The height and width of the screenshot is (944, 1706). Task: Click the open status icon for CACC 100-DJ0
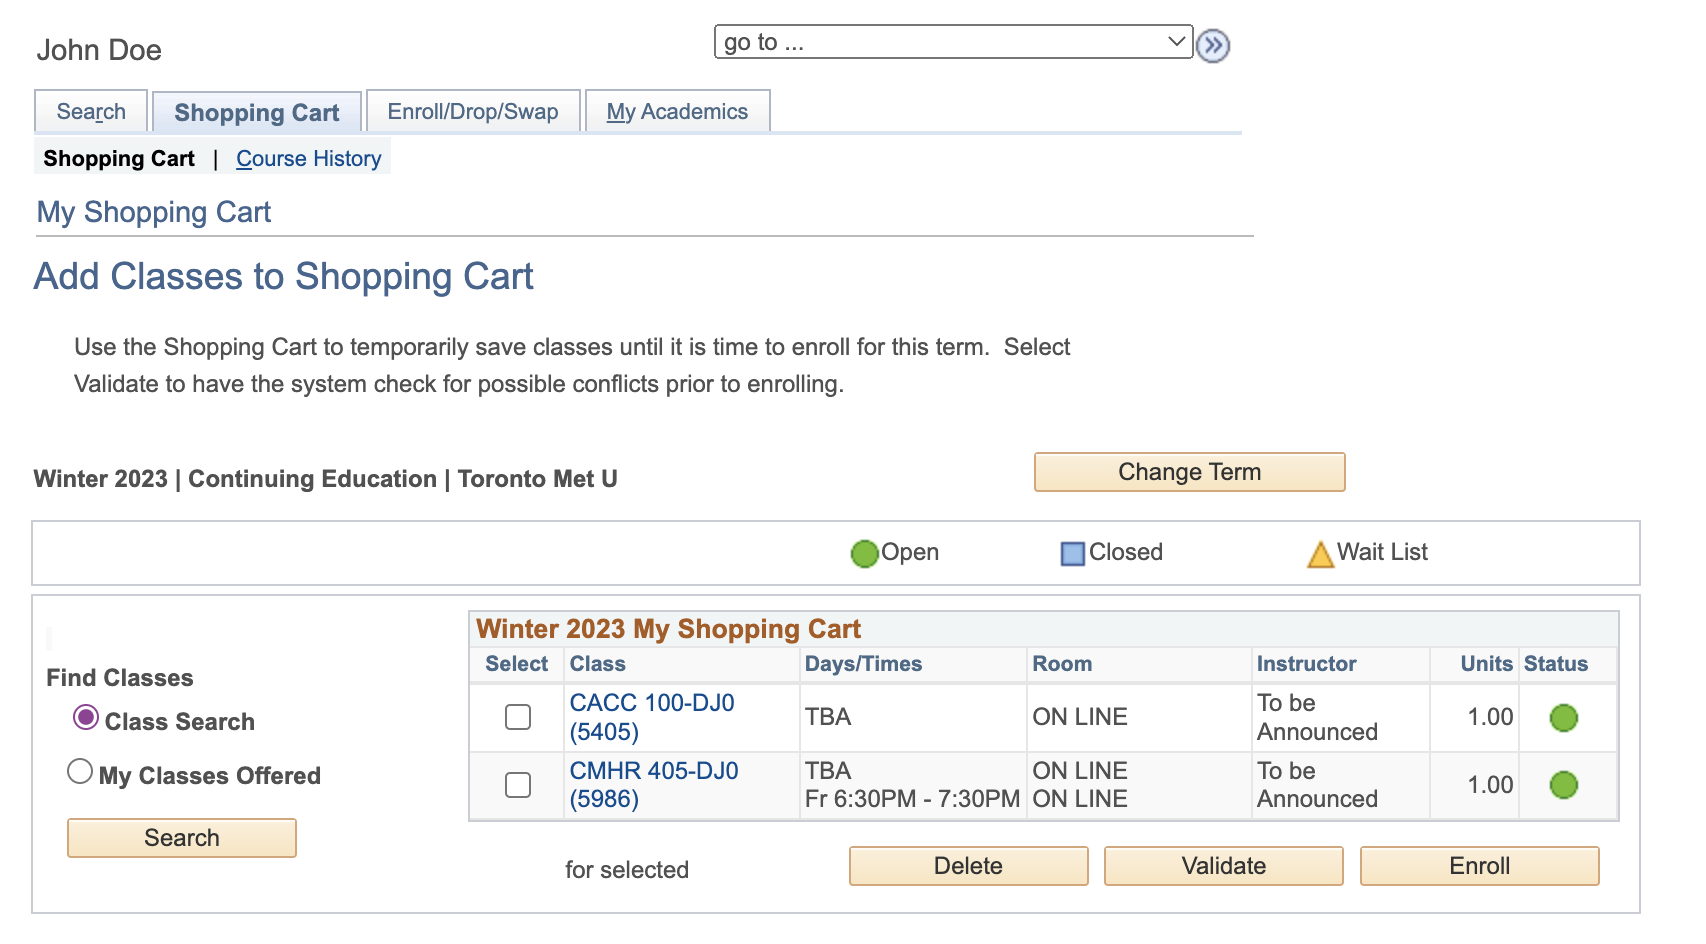pyautogui.click(x=1563, y=717)
